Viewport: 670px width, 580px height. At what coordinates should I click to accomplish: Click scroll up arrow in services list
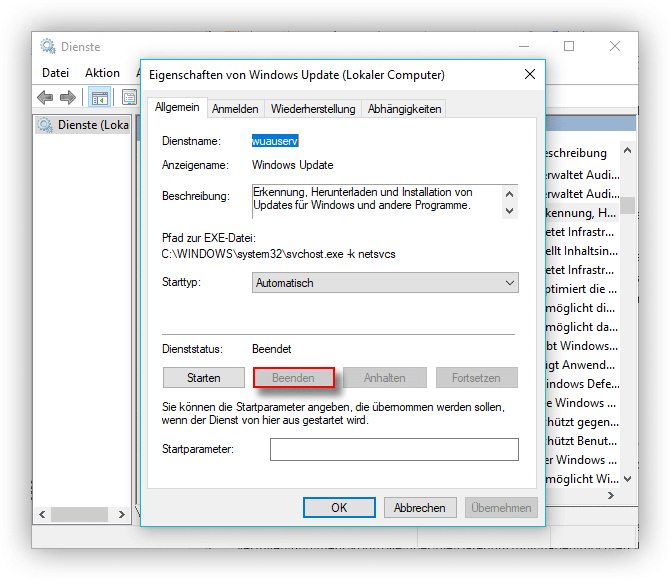click(x=627, y=150)
